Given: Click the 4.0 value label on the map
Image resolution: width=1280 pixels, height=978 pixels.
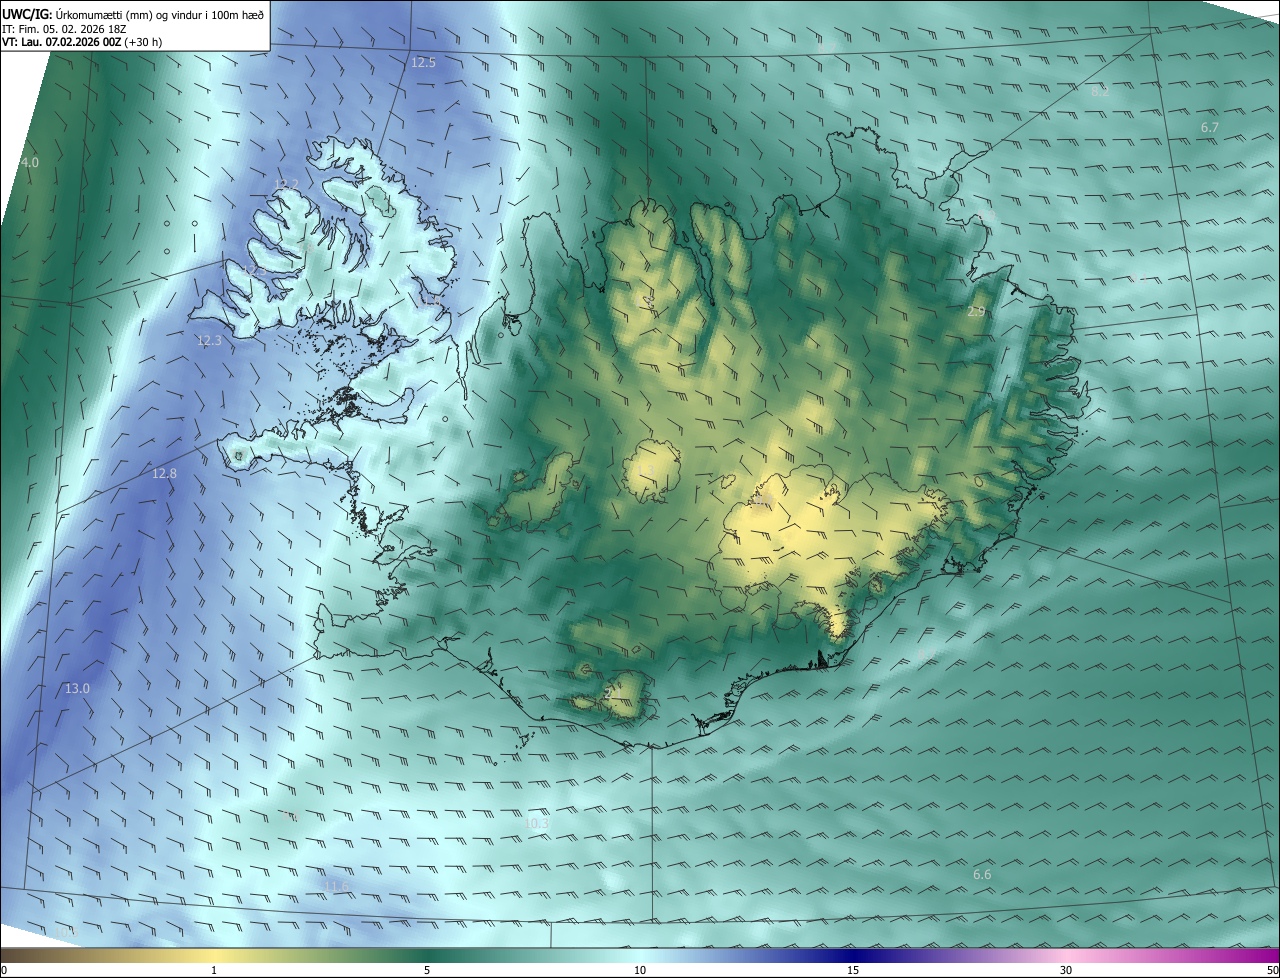Looking at the screenshot, I should [29, 162].
